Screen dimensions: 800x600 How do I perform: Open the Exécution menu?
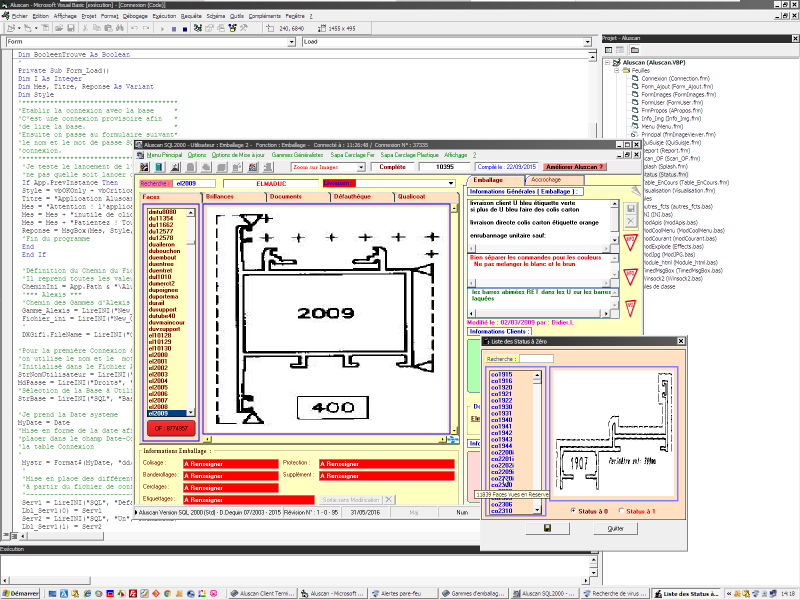[164, 16]
